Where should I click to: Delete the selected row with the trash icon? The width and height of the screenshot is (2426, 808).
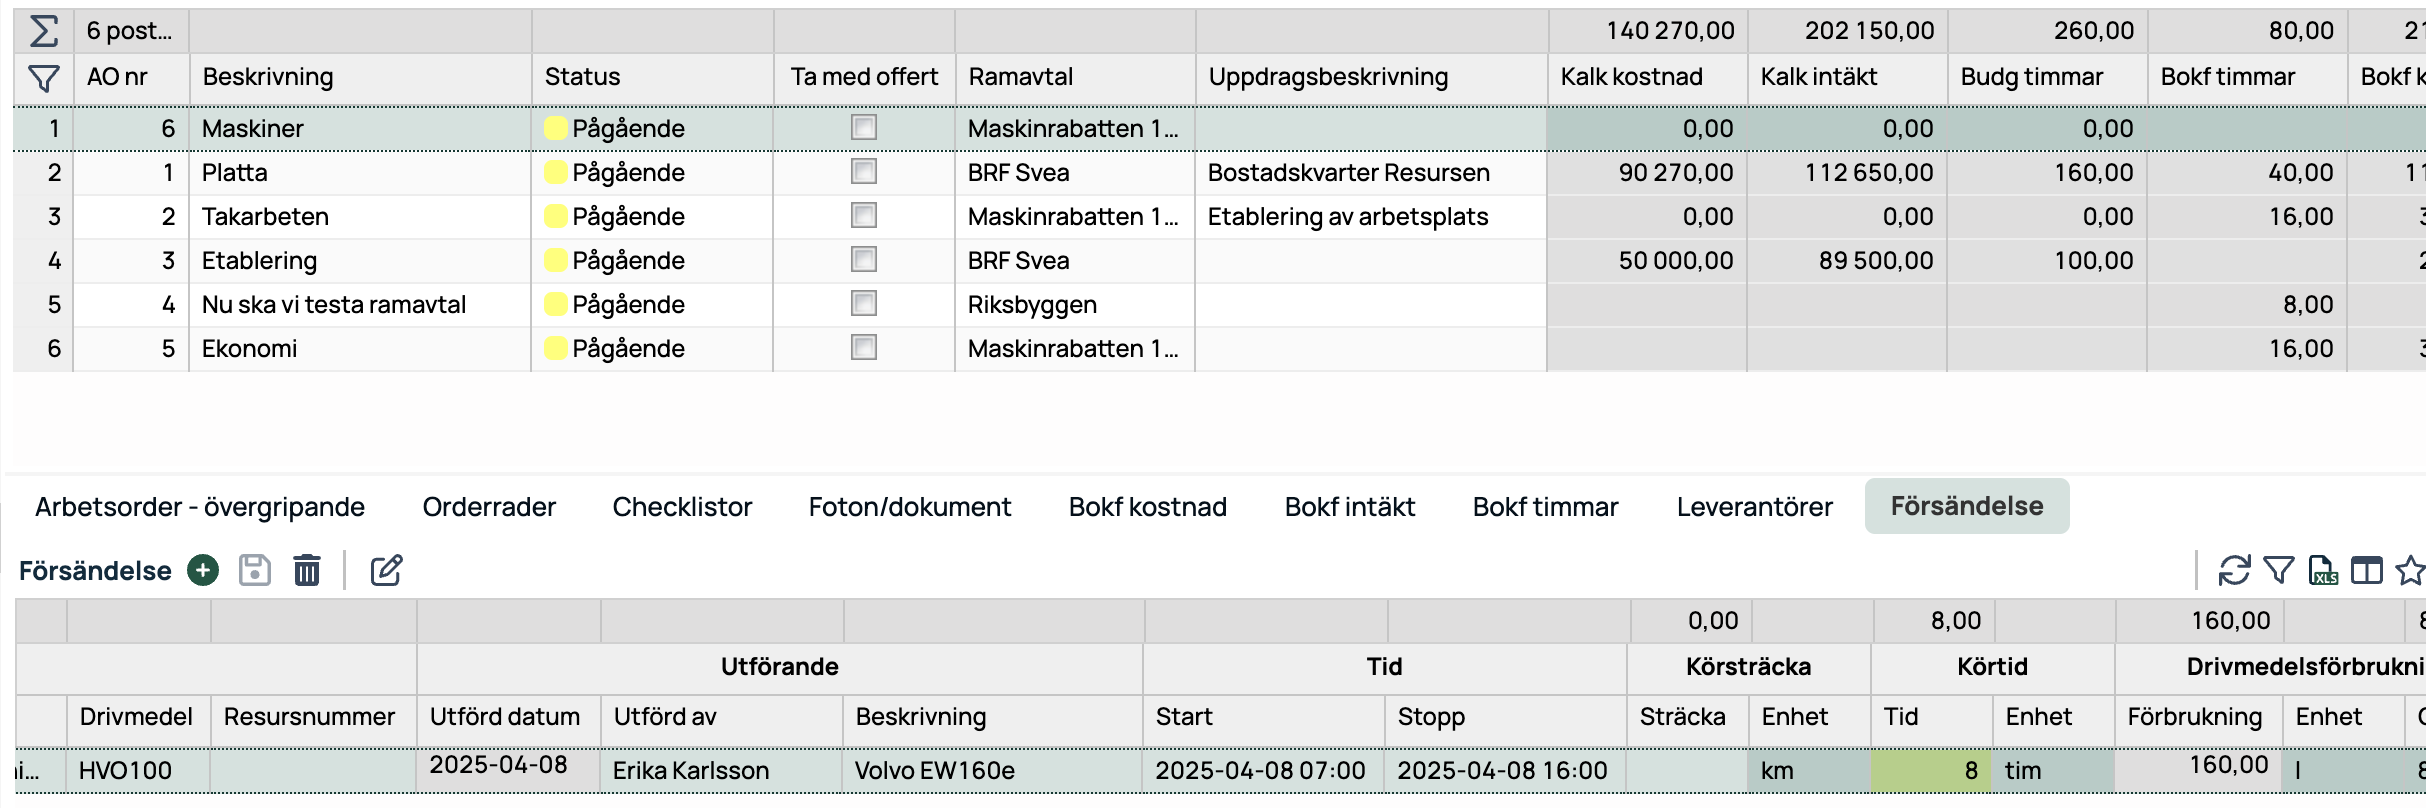pos(307,570)
